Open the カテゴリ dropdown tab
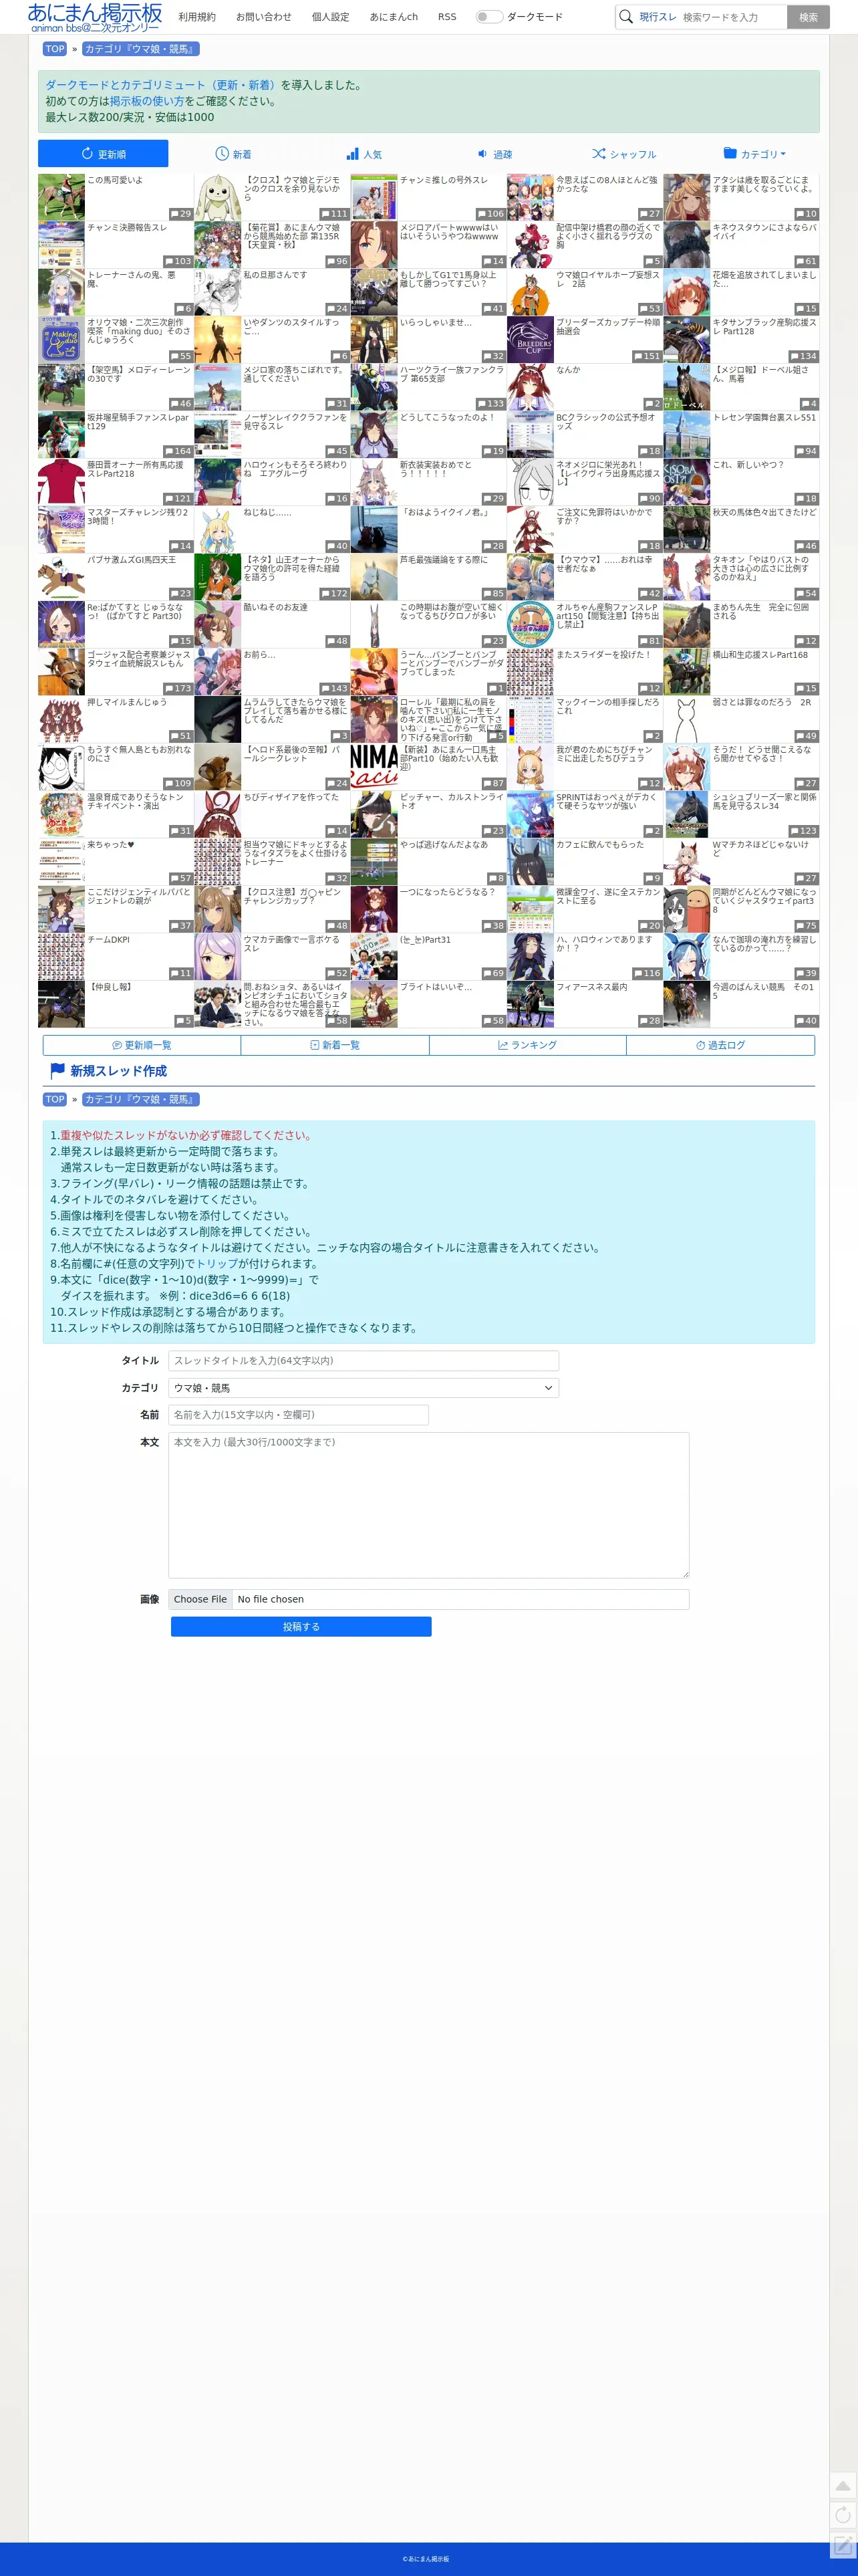Screen dimensions: 858x2576 (754, 154)
